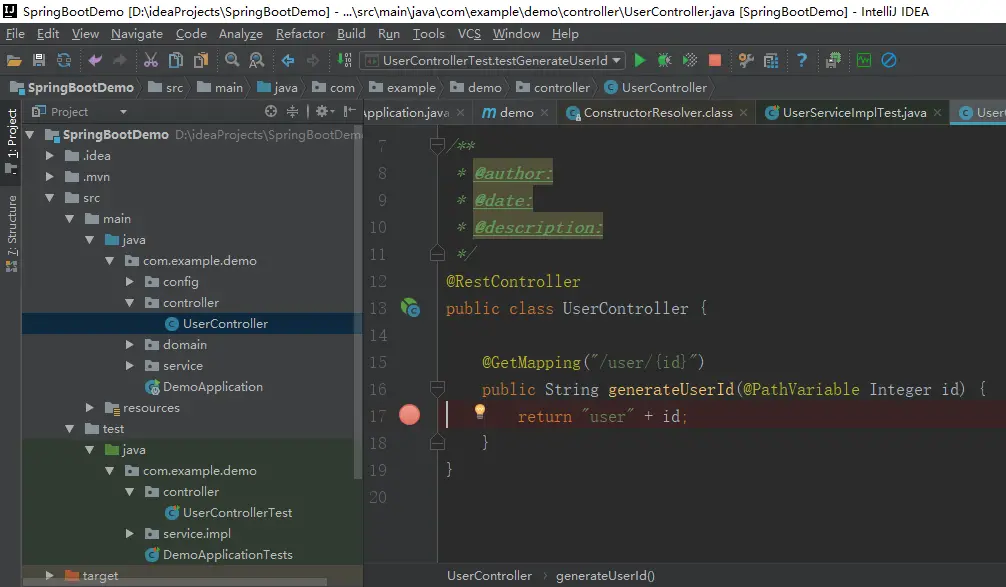Open Settings wrench icon in toolbar

pos(746,60)
